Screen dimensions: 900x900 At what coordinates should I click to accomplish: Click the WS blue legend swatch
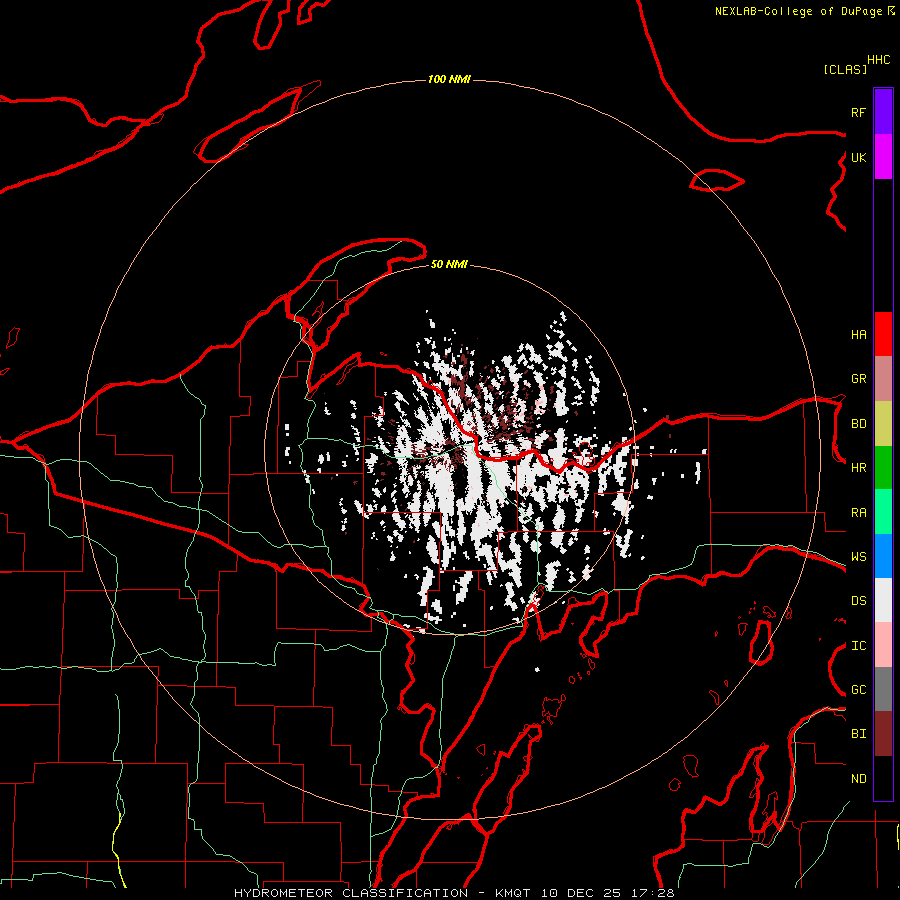point(883,556)
